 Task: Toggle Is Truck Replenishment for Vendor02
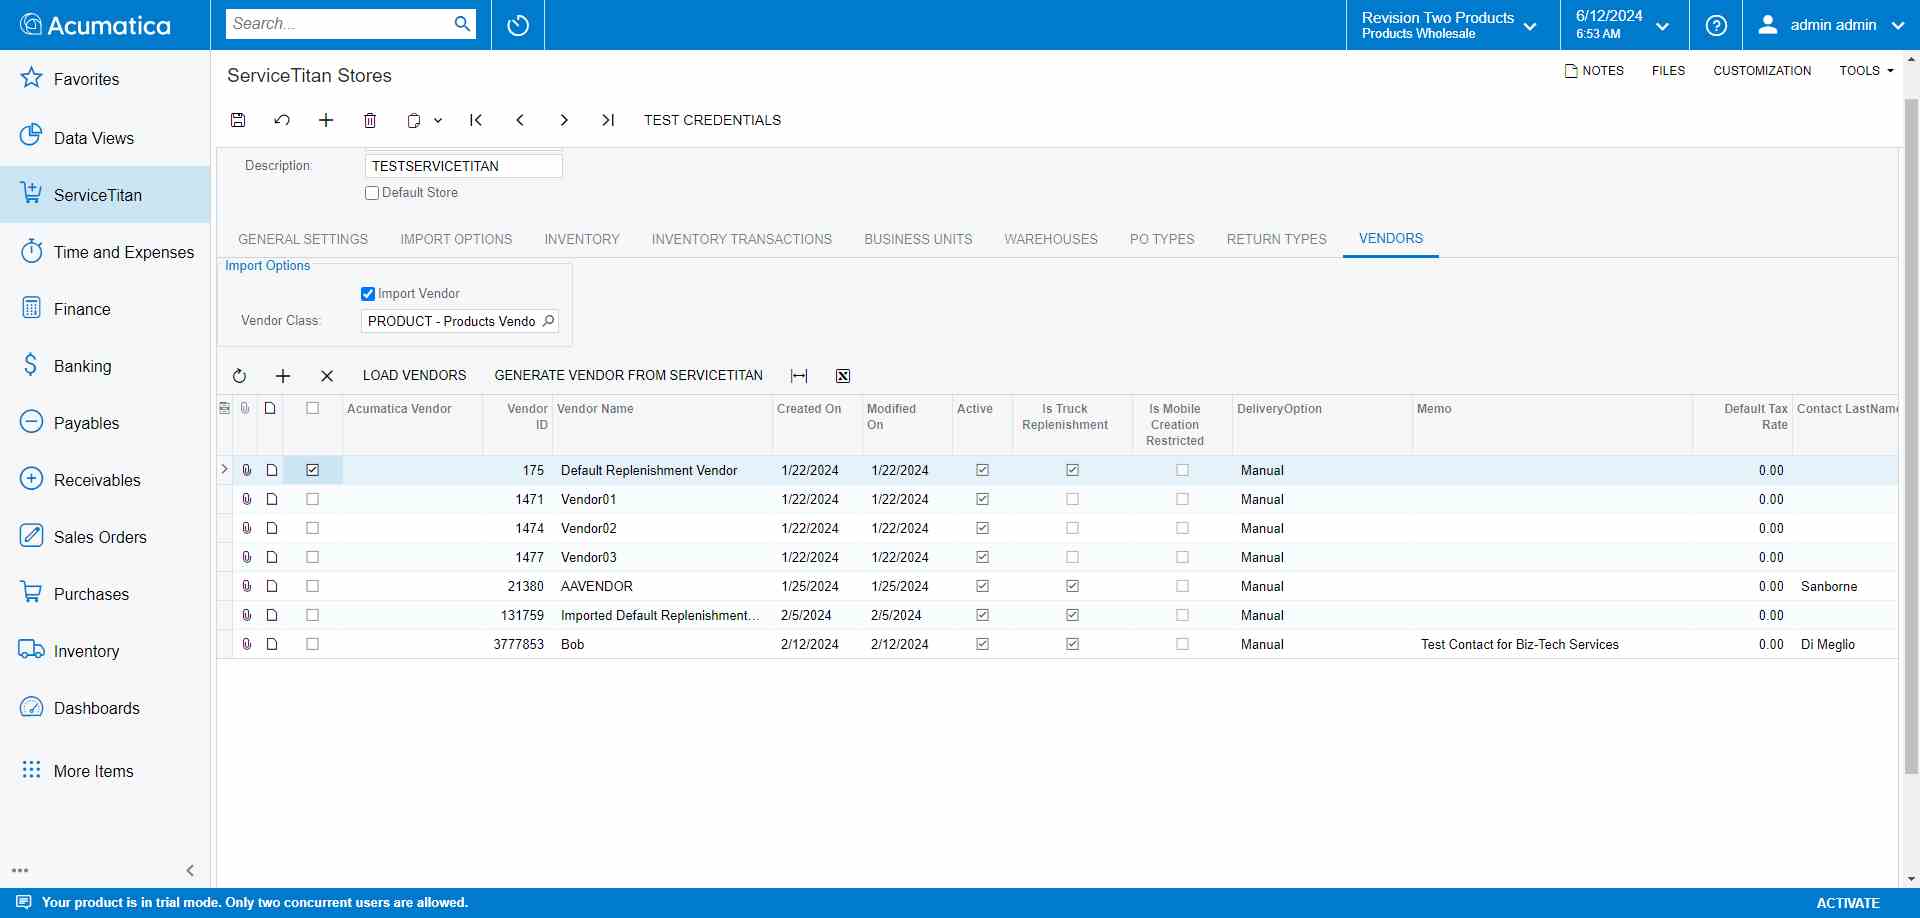click(1073, 528)
